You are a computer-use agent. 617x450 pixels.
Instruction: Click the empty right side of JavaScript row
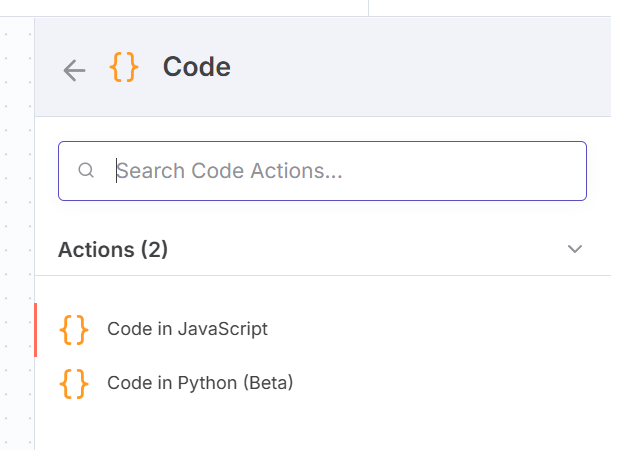coord(450,329)
